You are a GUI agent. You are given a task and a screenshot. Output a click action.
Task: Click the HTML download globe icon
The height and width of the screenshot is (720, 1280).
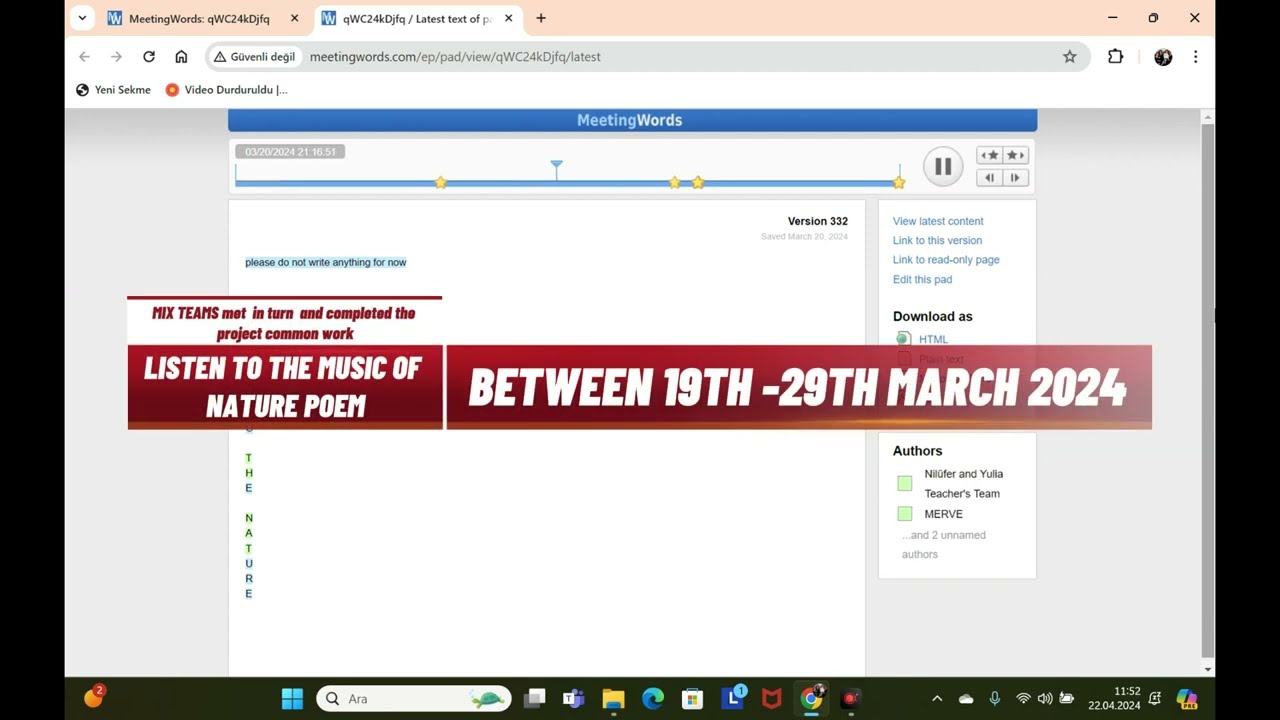pyautogui.click(x=904, y=339)
